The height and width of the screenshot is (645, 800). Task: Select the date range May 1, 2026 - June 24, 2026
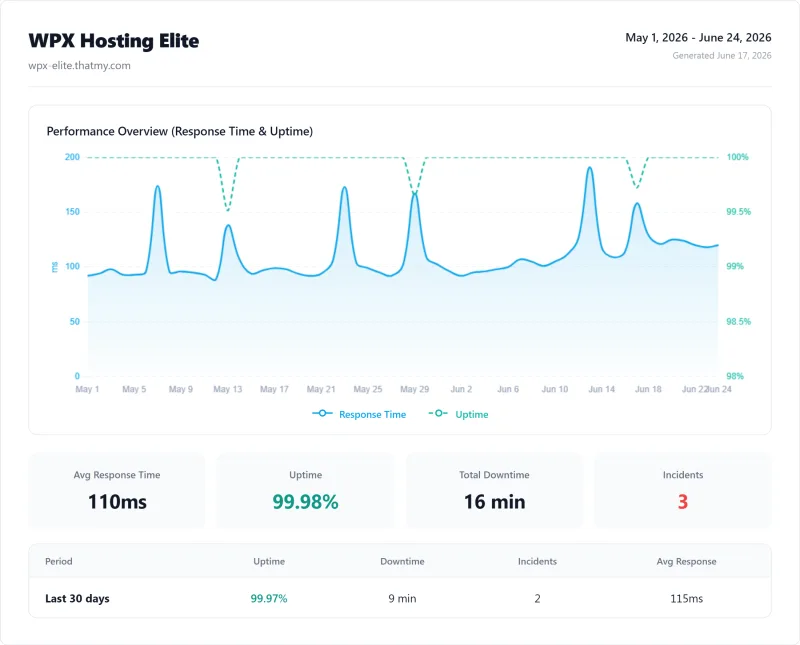pos(698,38)
